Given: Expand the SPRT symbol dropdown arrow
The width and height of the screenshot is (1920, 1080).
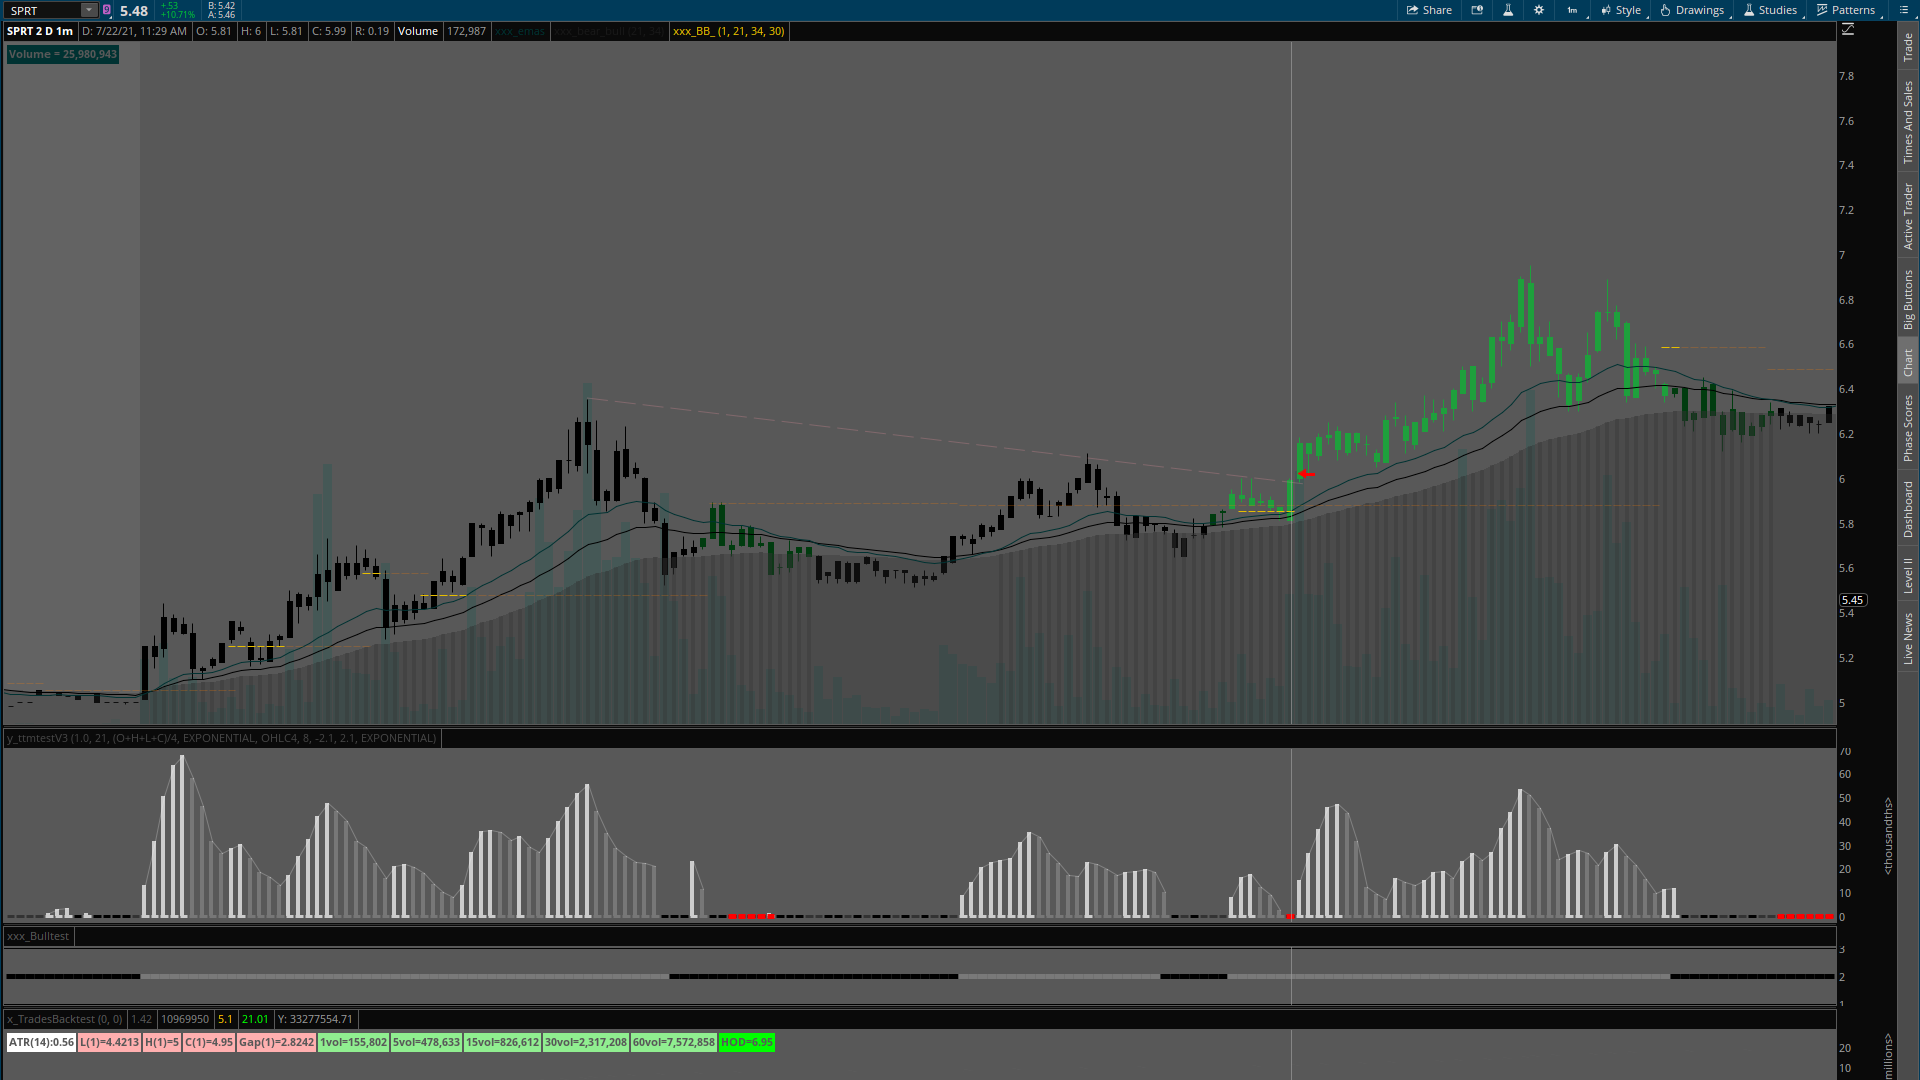Looking at the screenshot, I should [x=88, y=10].
